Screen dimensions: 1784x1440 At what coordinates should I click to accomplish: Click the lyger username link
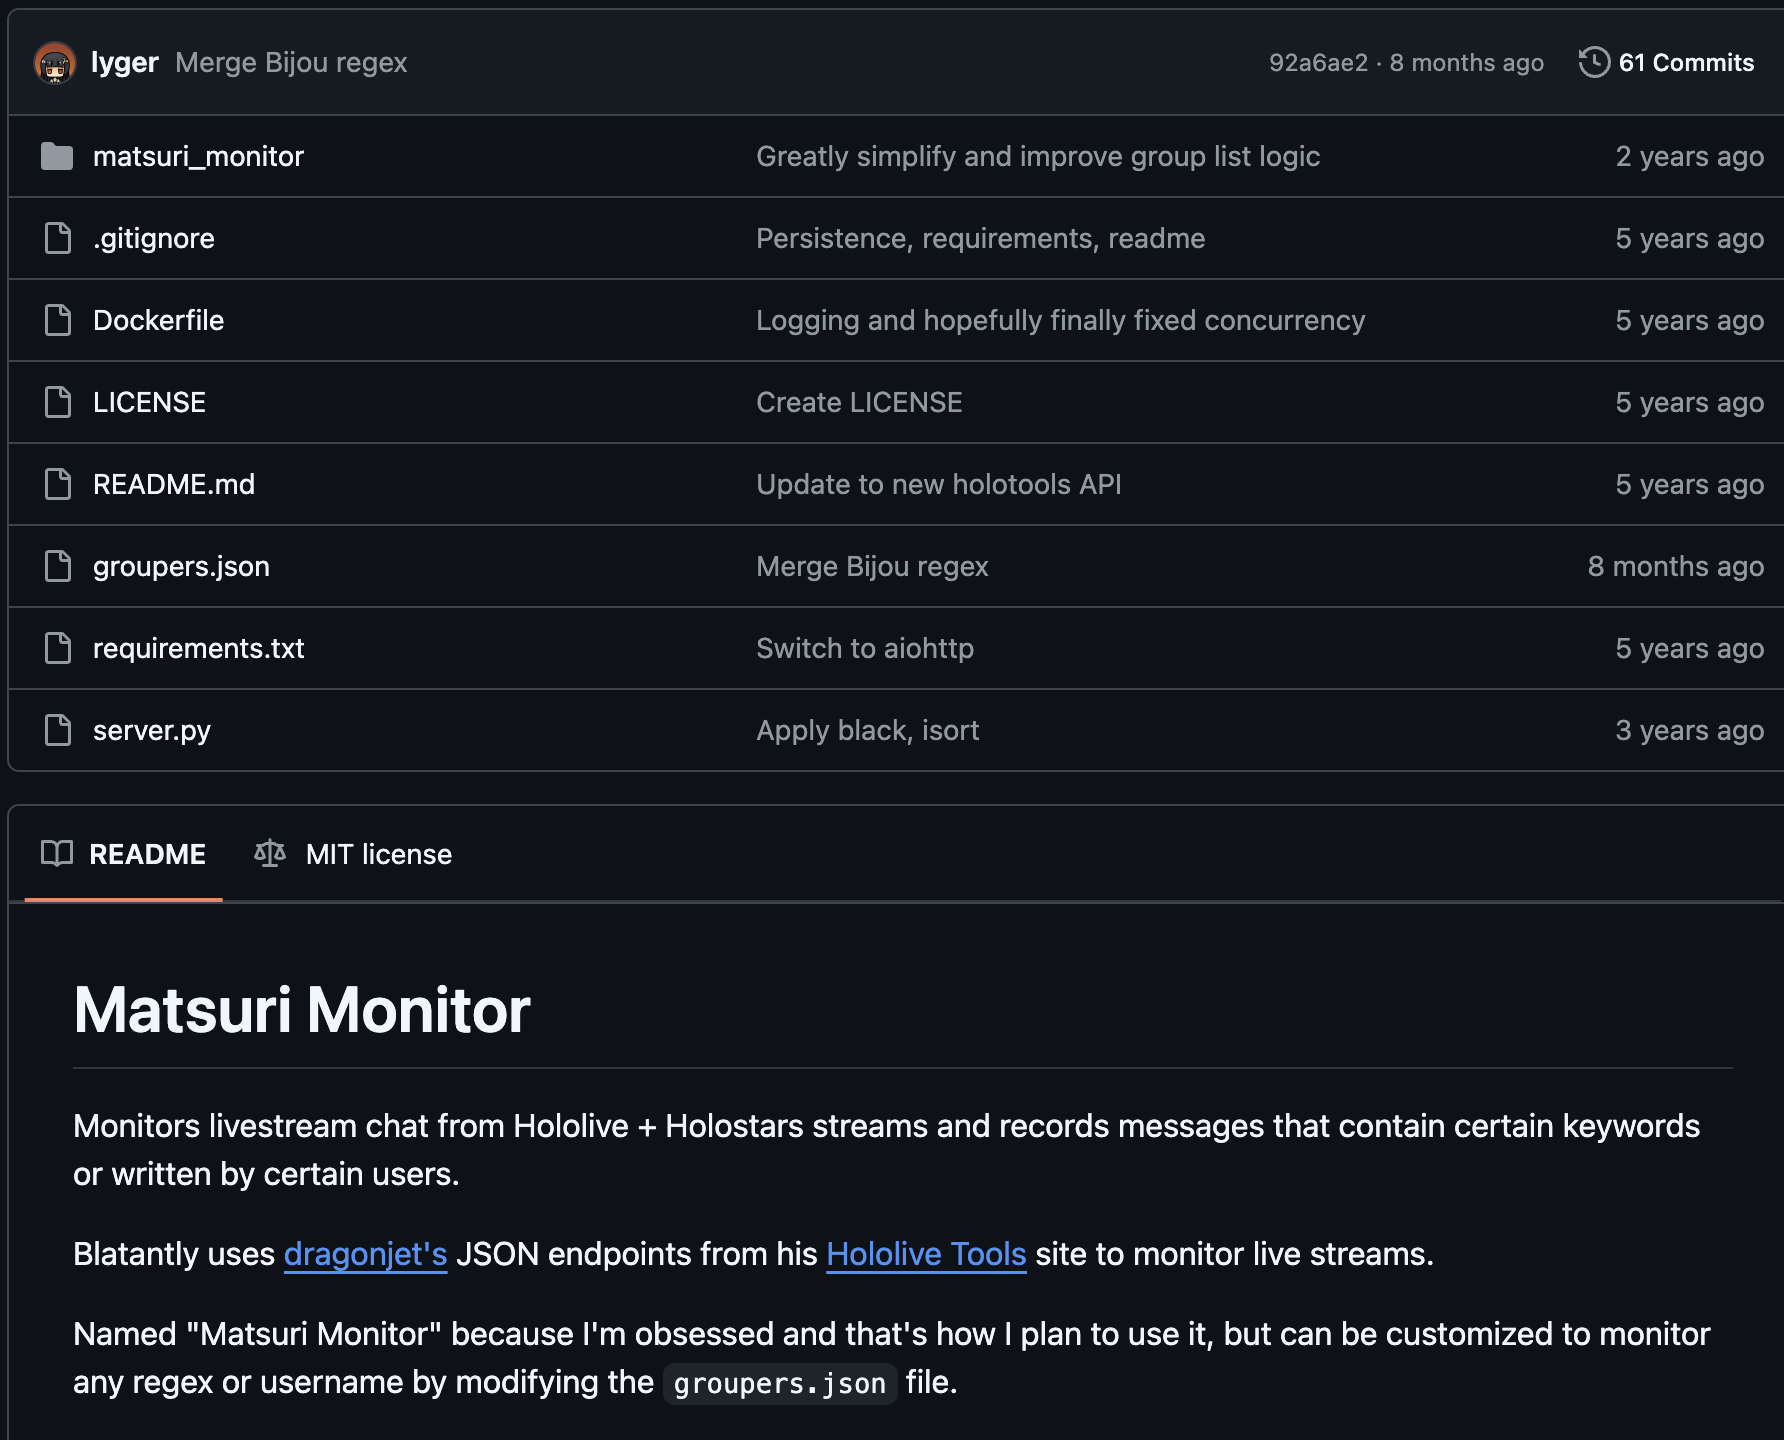tap(125, 63)
